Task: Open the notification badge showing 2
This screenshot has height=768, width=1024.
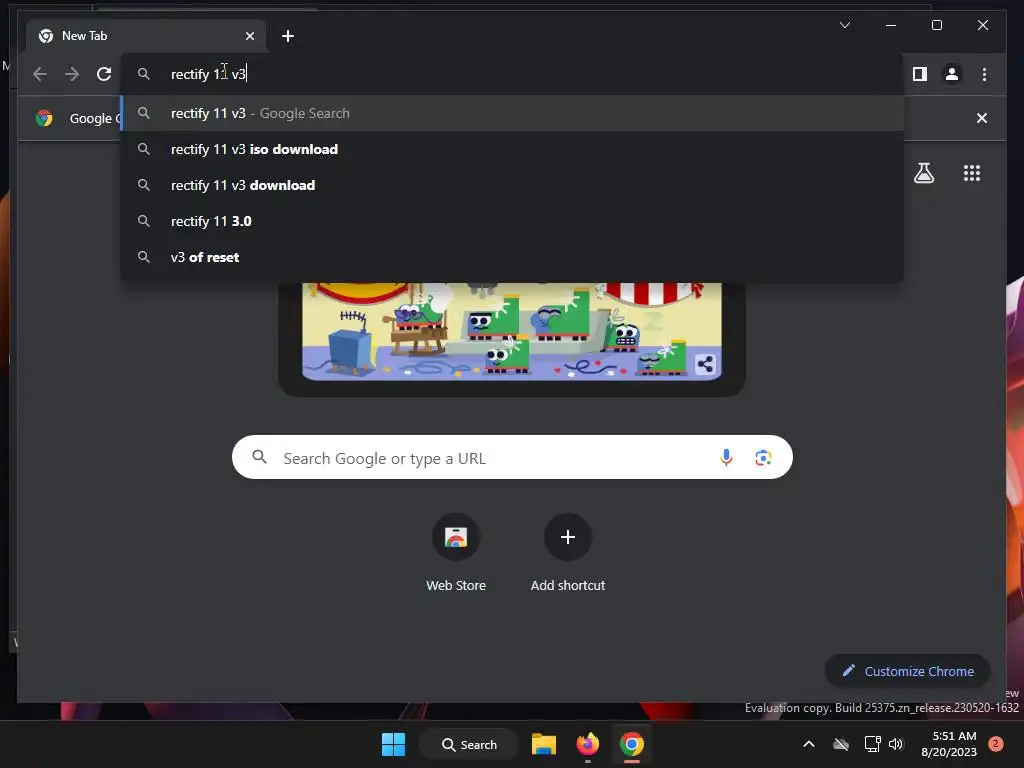Action: pyautogui.click(x=996, y=744)
